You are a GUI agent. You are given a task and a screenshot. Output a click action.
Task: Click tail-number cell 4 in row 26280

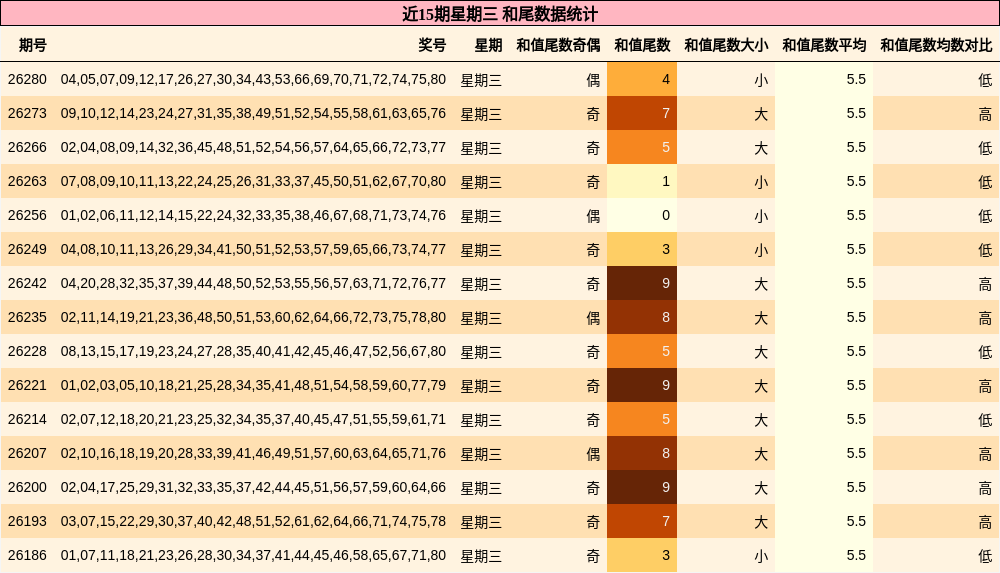pyautogui.click(x=642, y=79)
